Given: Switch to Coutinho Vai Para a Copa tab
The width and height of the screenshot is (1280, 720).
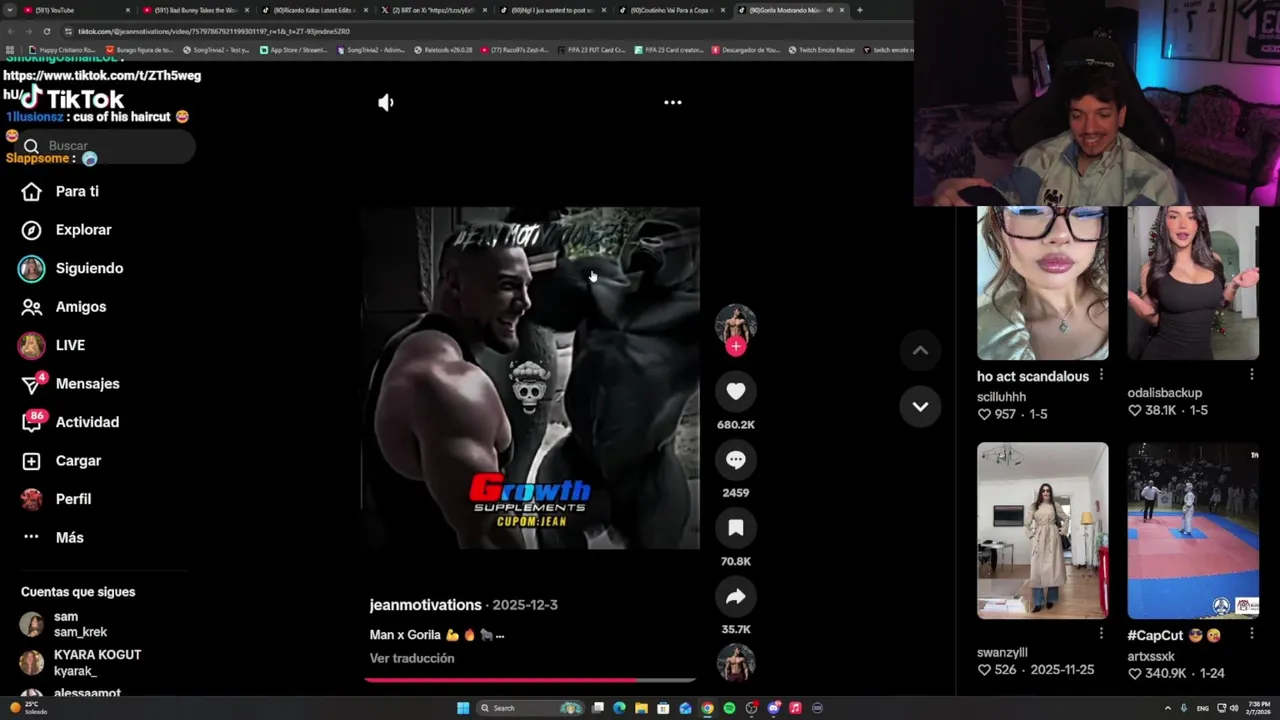Looking at the screenshot, I should coord(671,10).
